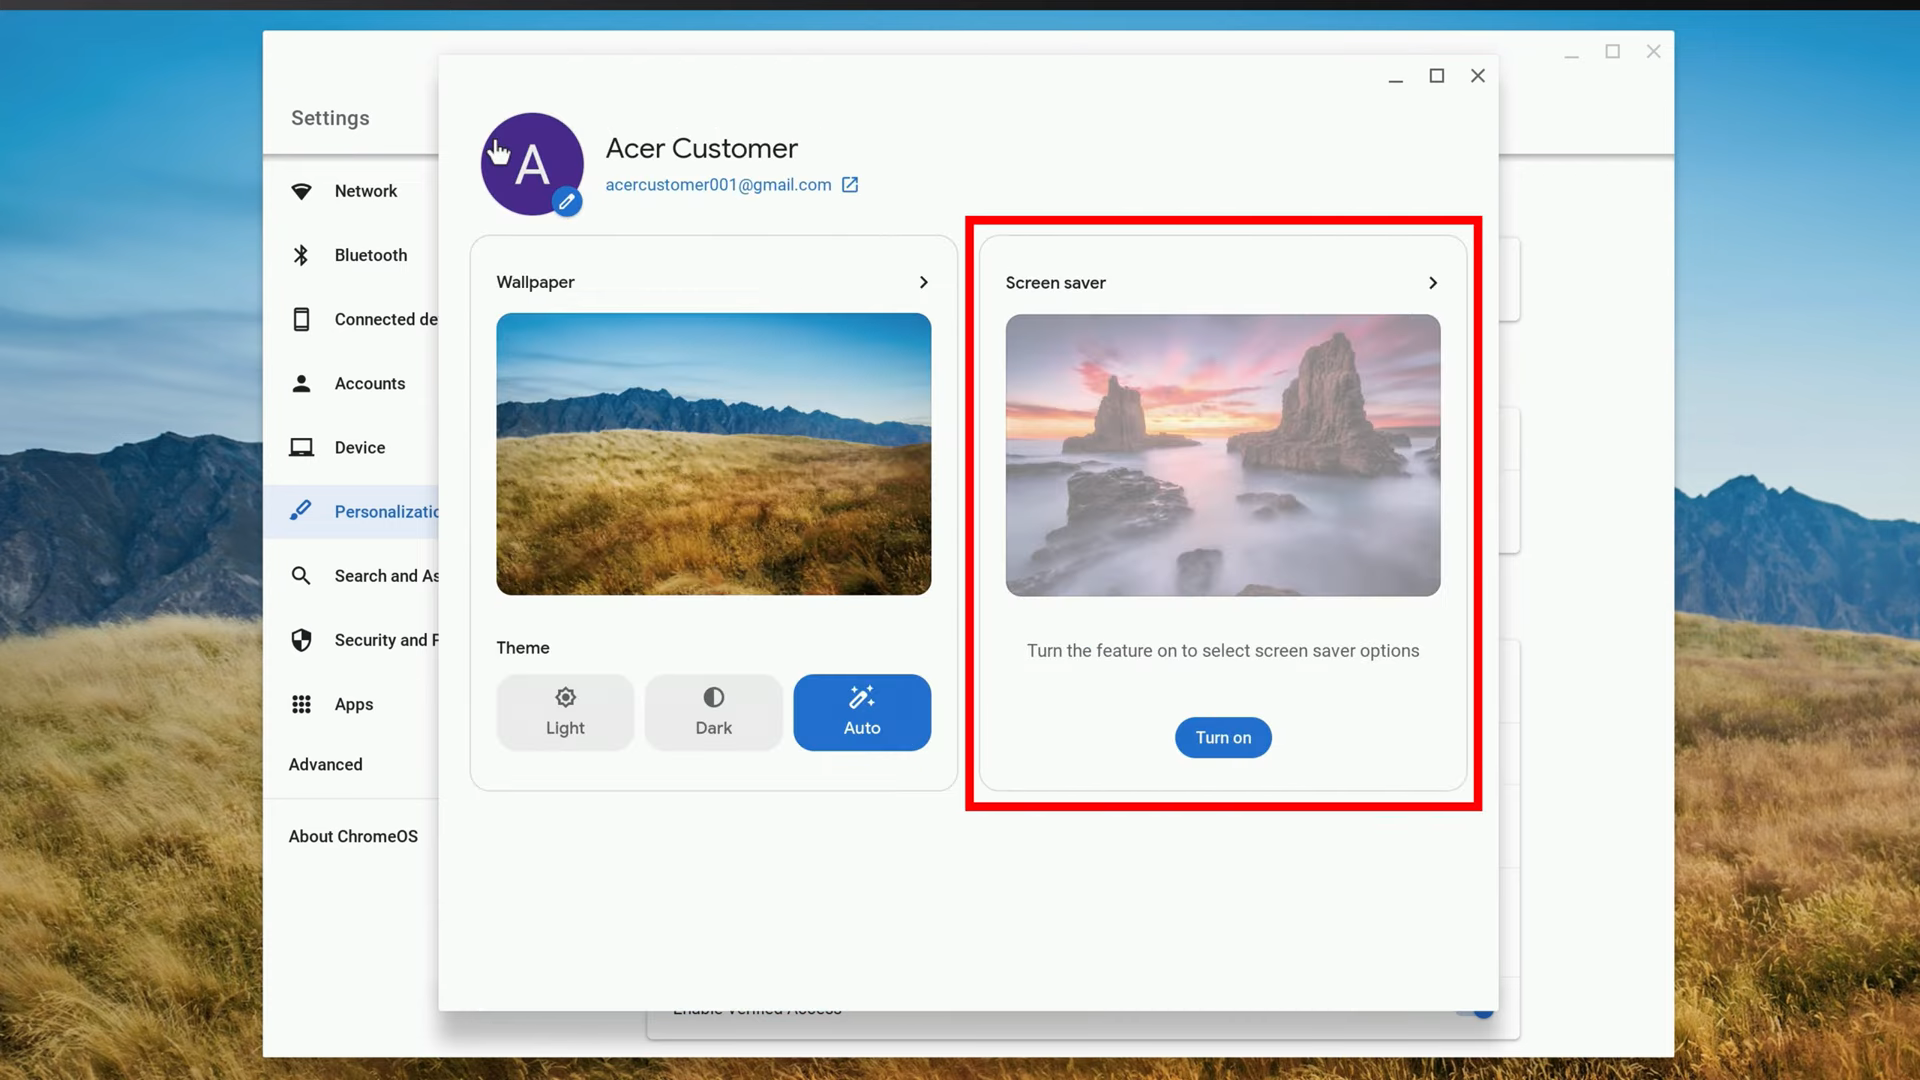The image size is (1920, 1080).
Task: Expand the Wallpaper section chevron
Action: coord(923,282)
